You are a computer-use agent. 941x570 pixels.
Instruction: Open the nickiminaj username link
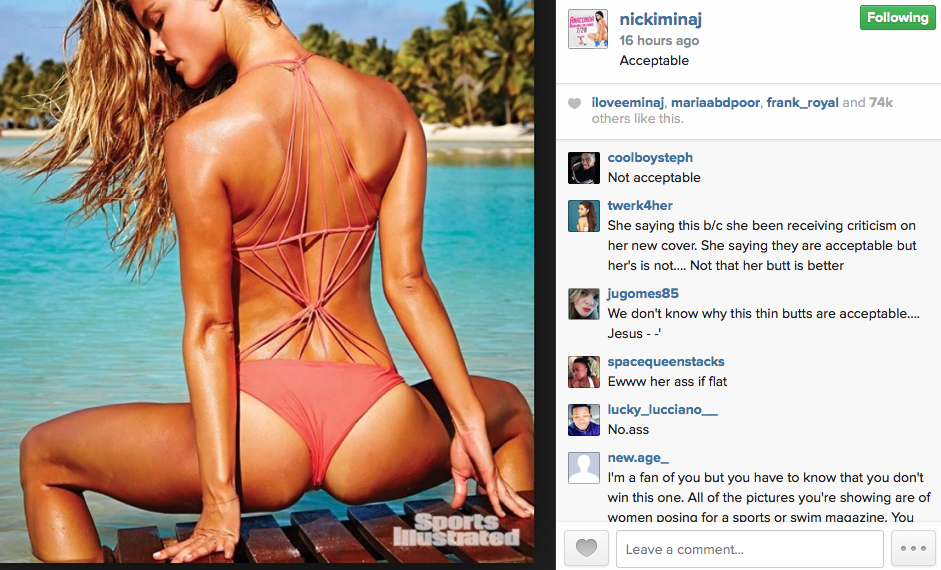(x=660, y=19)
